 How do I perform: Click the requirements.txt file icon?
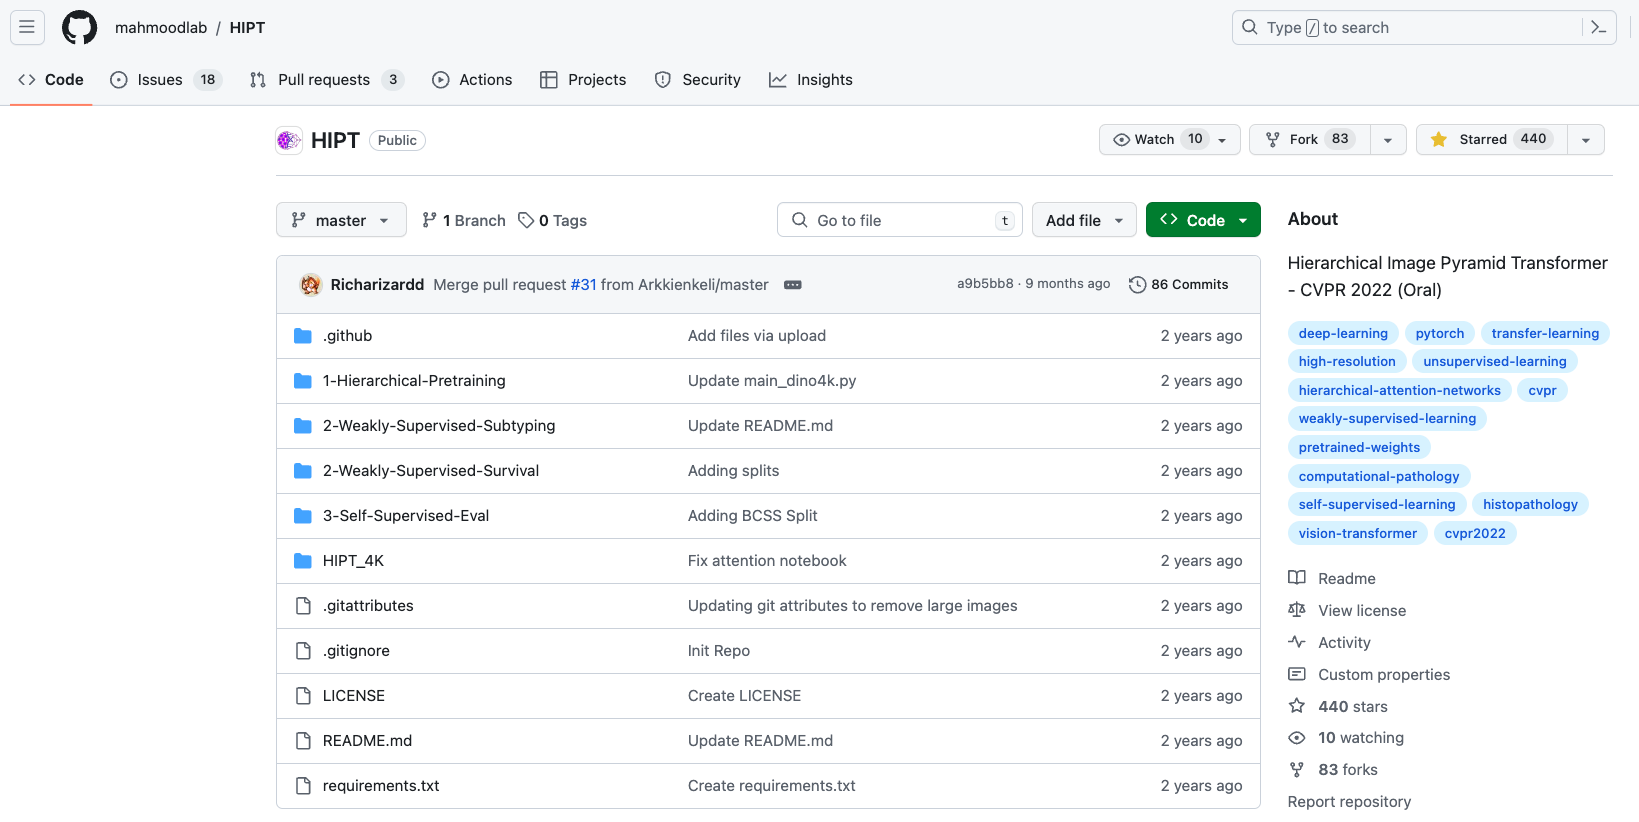(303, 786)
